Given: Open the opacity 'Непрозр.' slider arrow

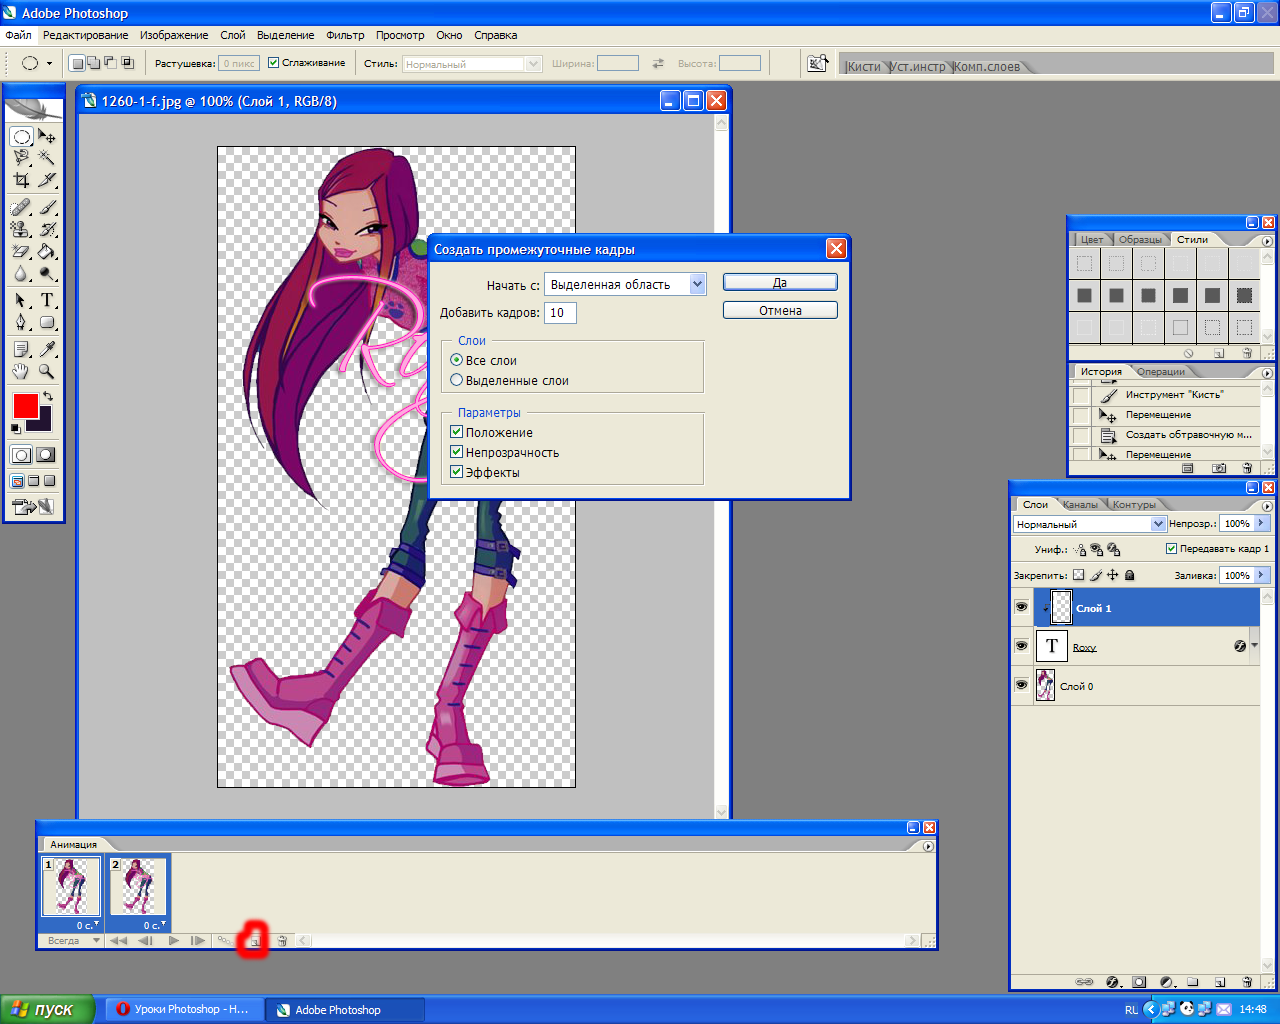Looking at the screenshot, I should (x=1262, y=523).
